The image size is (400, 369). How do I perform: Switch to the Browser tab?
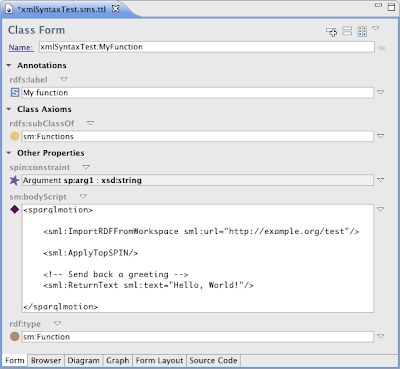point(46,361)
